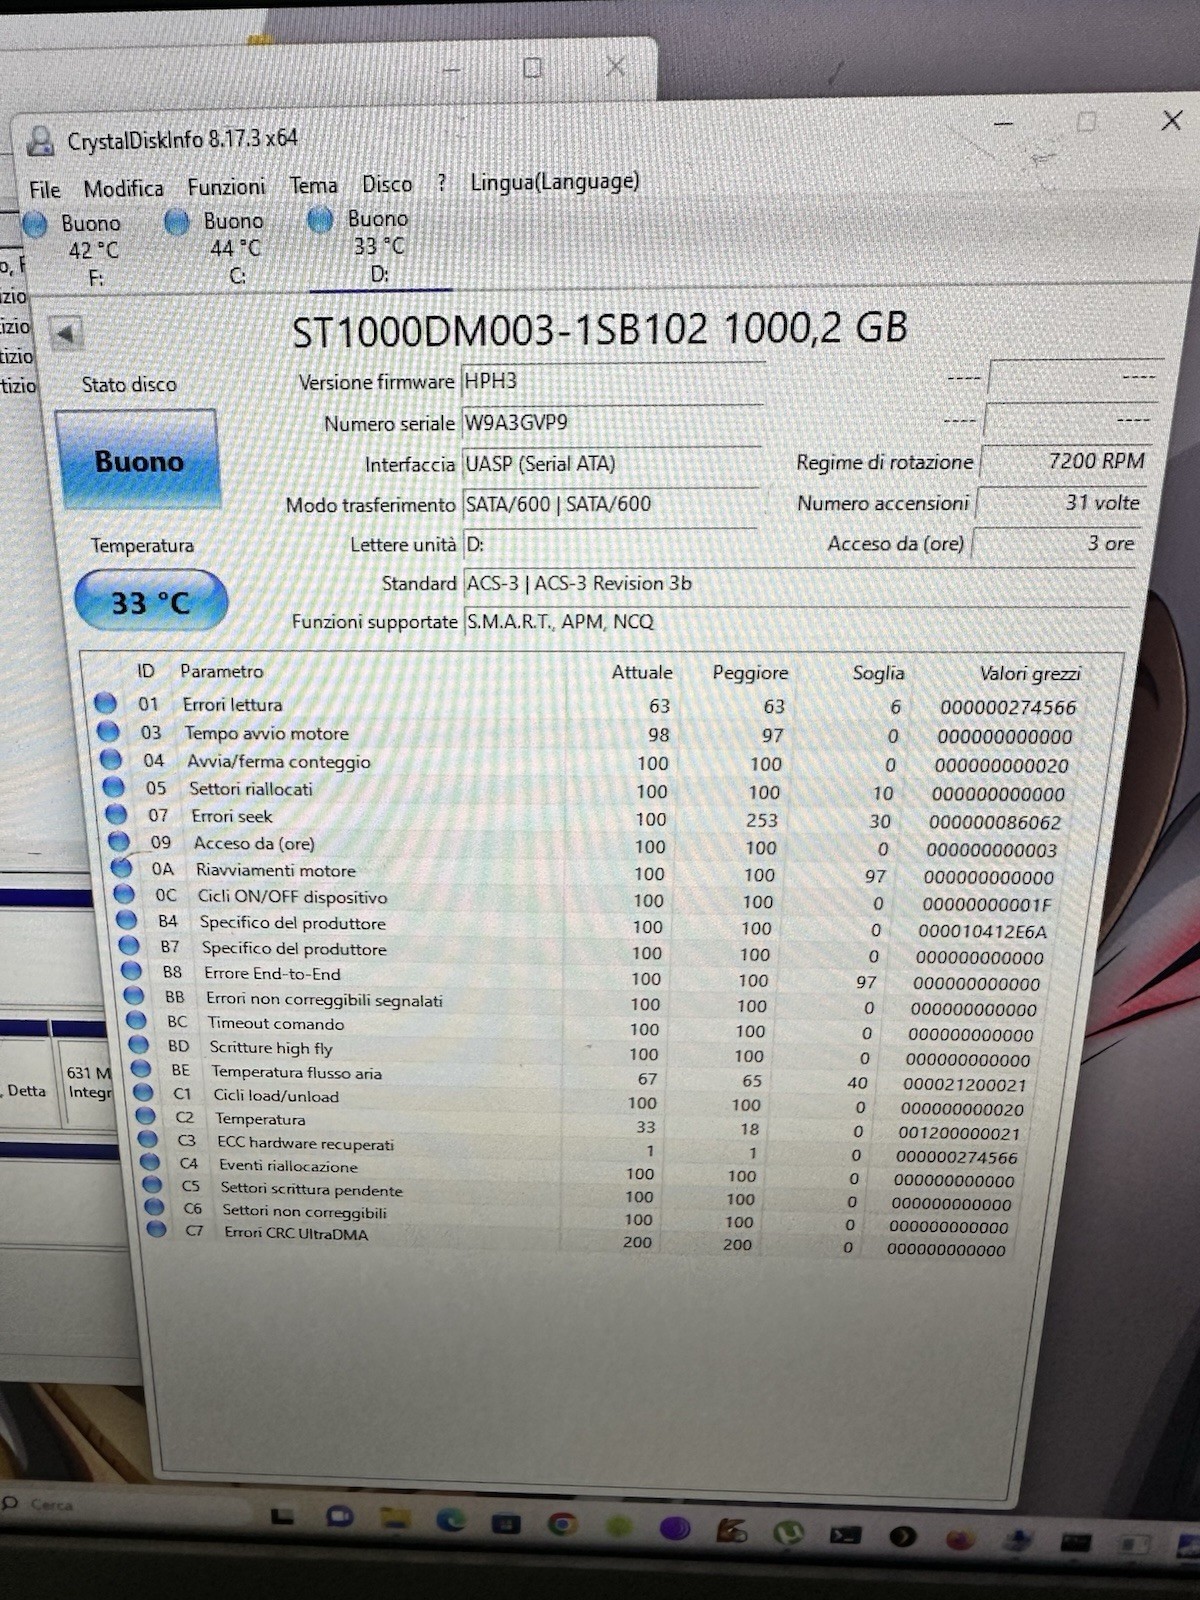Open the Modifica menu
The image size is (1200, 1600).
coord(124,188)
